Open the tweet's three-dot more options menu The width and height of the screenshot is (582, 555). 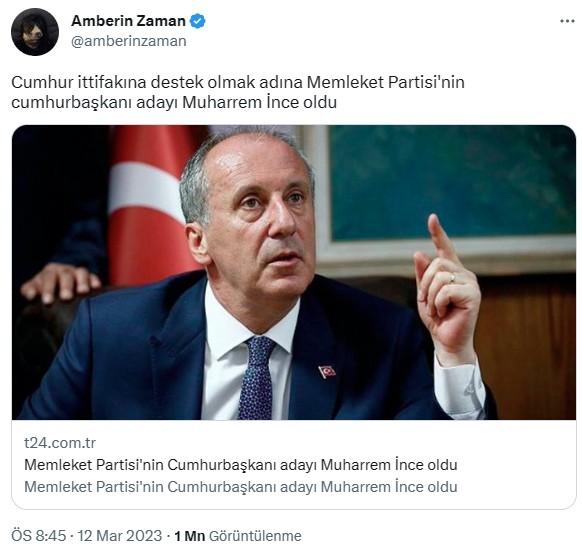pos(567,21)
